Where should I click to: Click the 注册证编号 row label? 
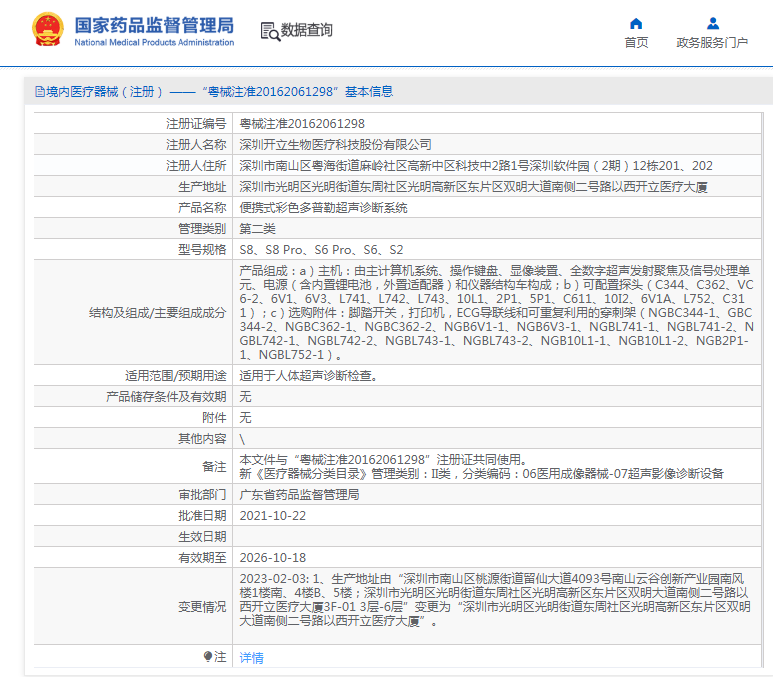[196, 124]
